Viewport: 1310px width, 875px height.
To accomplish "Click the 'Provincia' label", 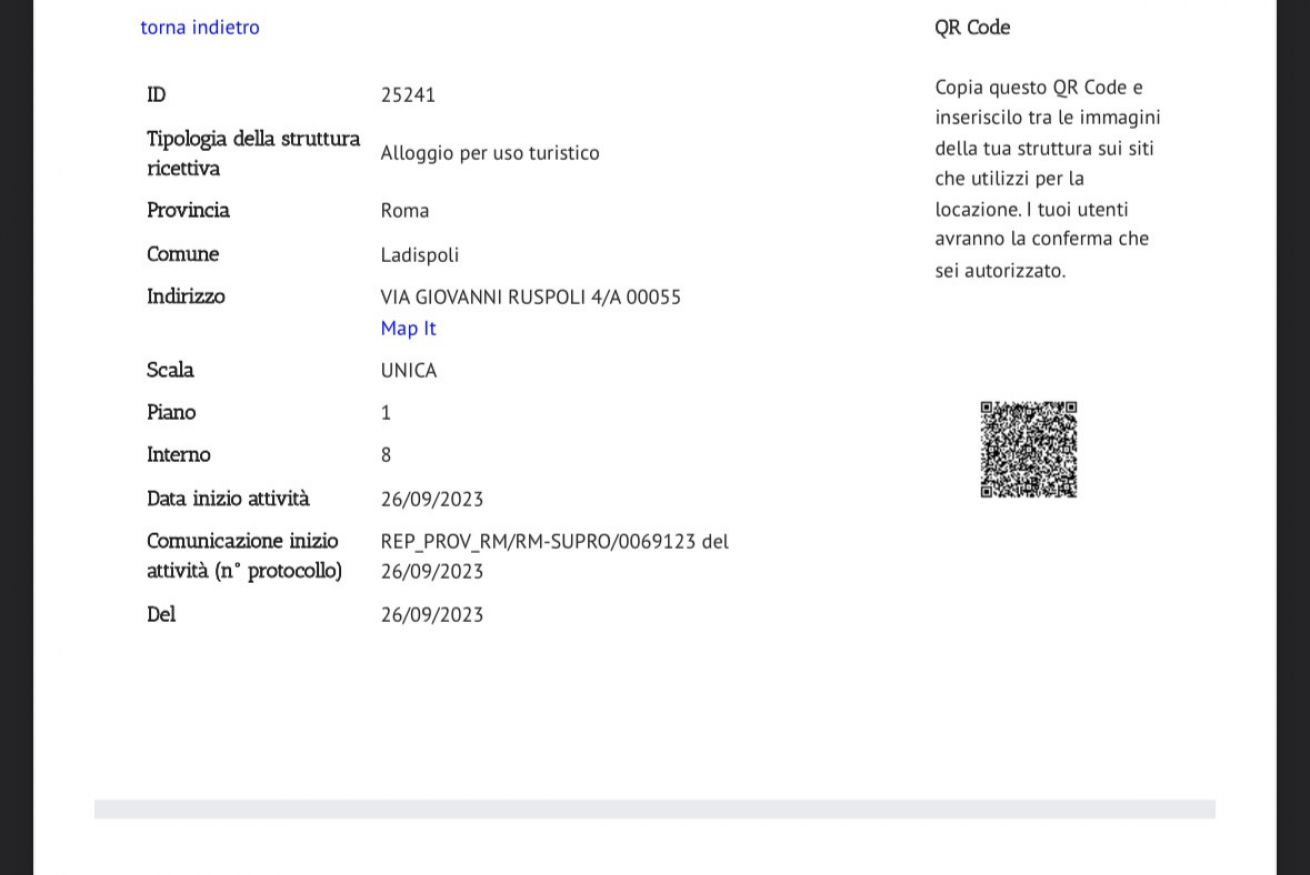I will coord(188,211).
